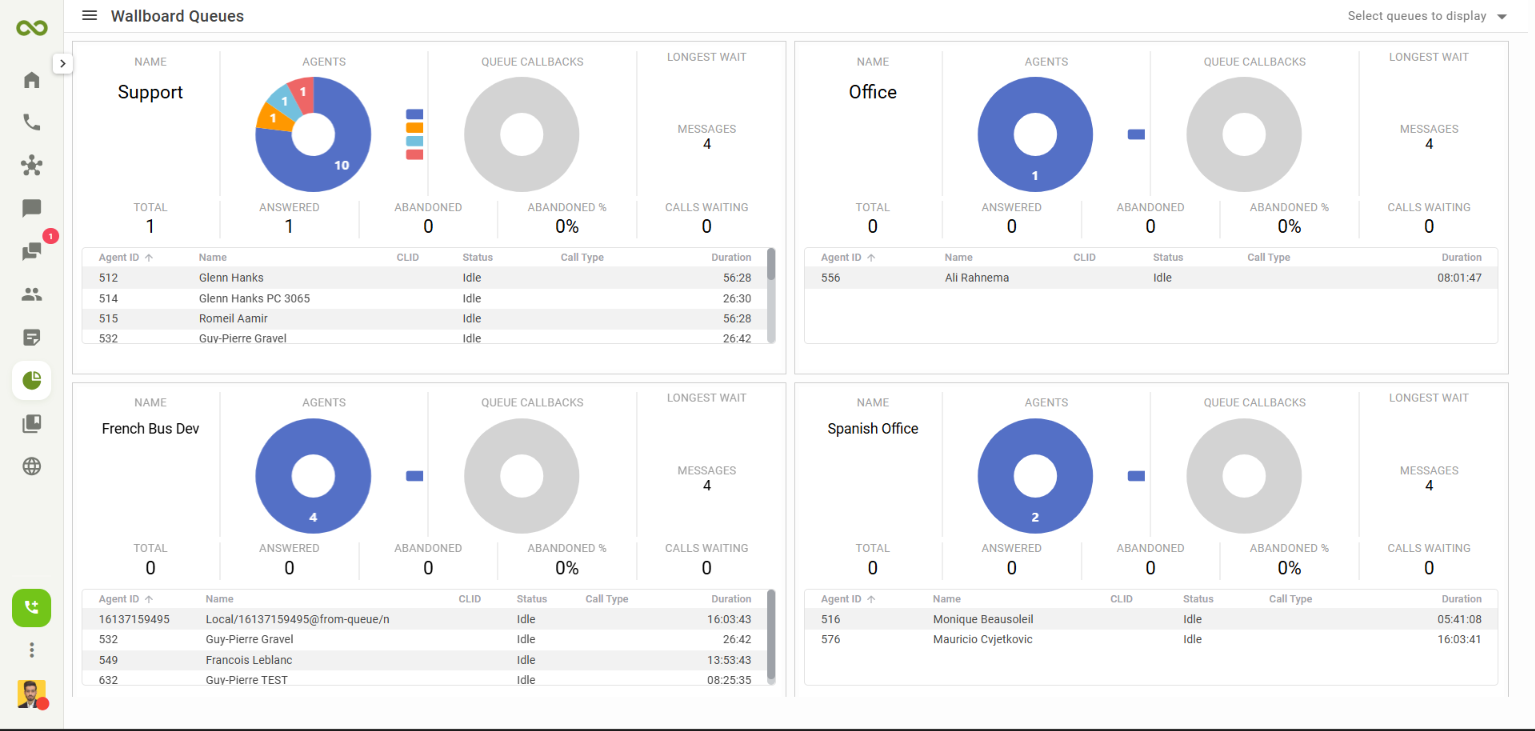1535x731 pixels.
Task: Click the orange legend swatch in Support
Action: point(415,128)
